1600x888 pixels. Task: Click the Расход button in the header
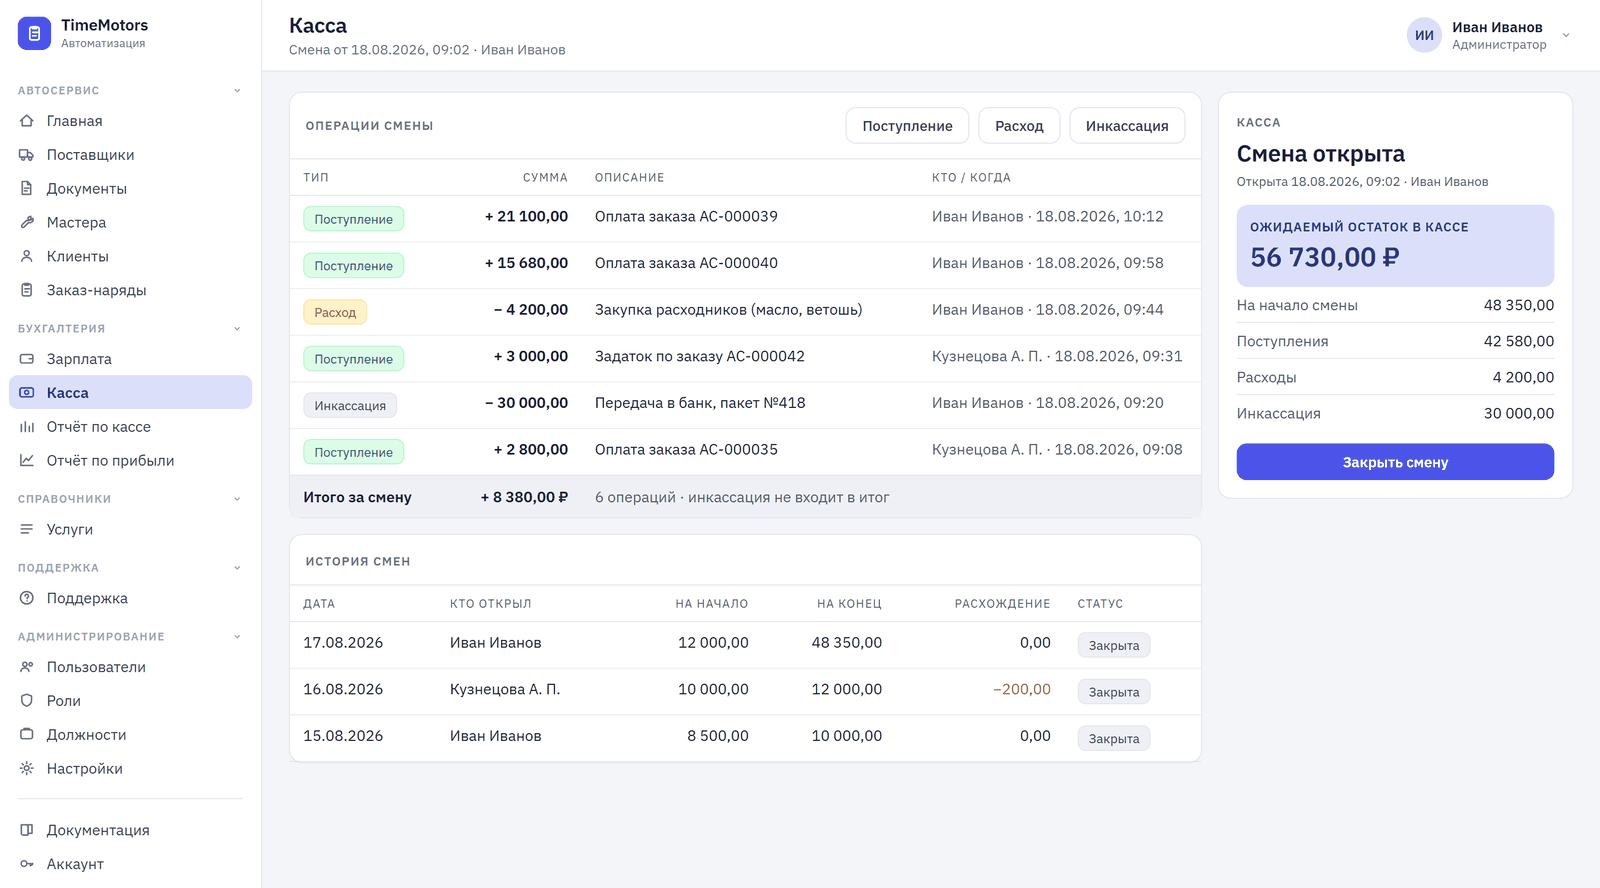coord(1019,126)
